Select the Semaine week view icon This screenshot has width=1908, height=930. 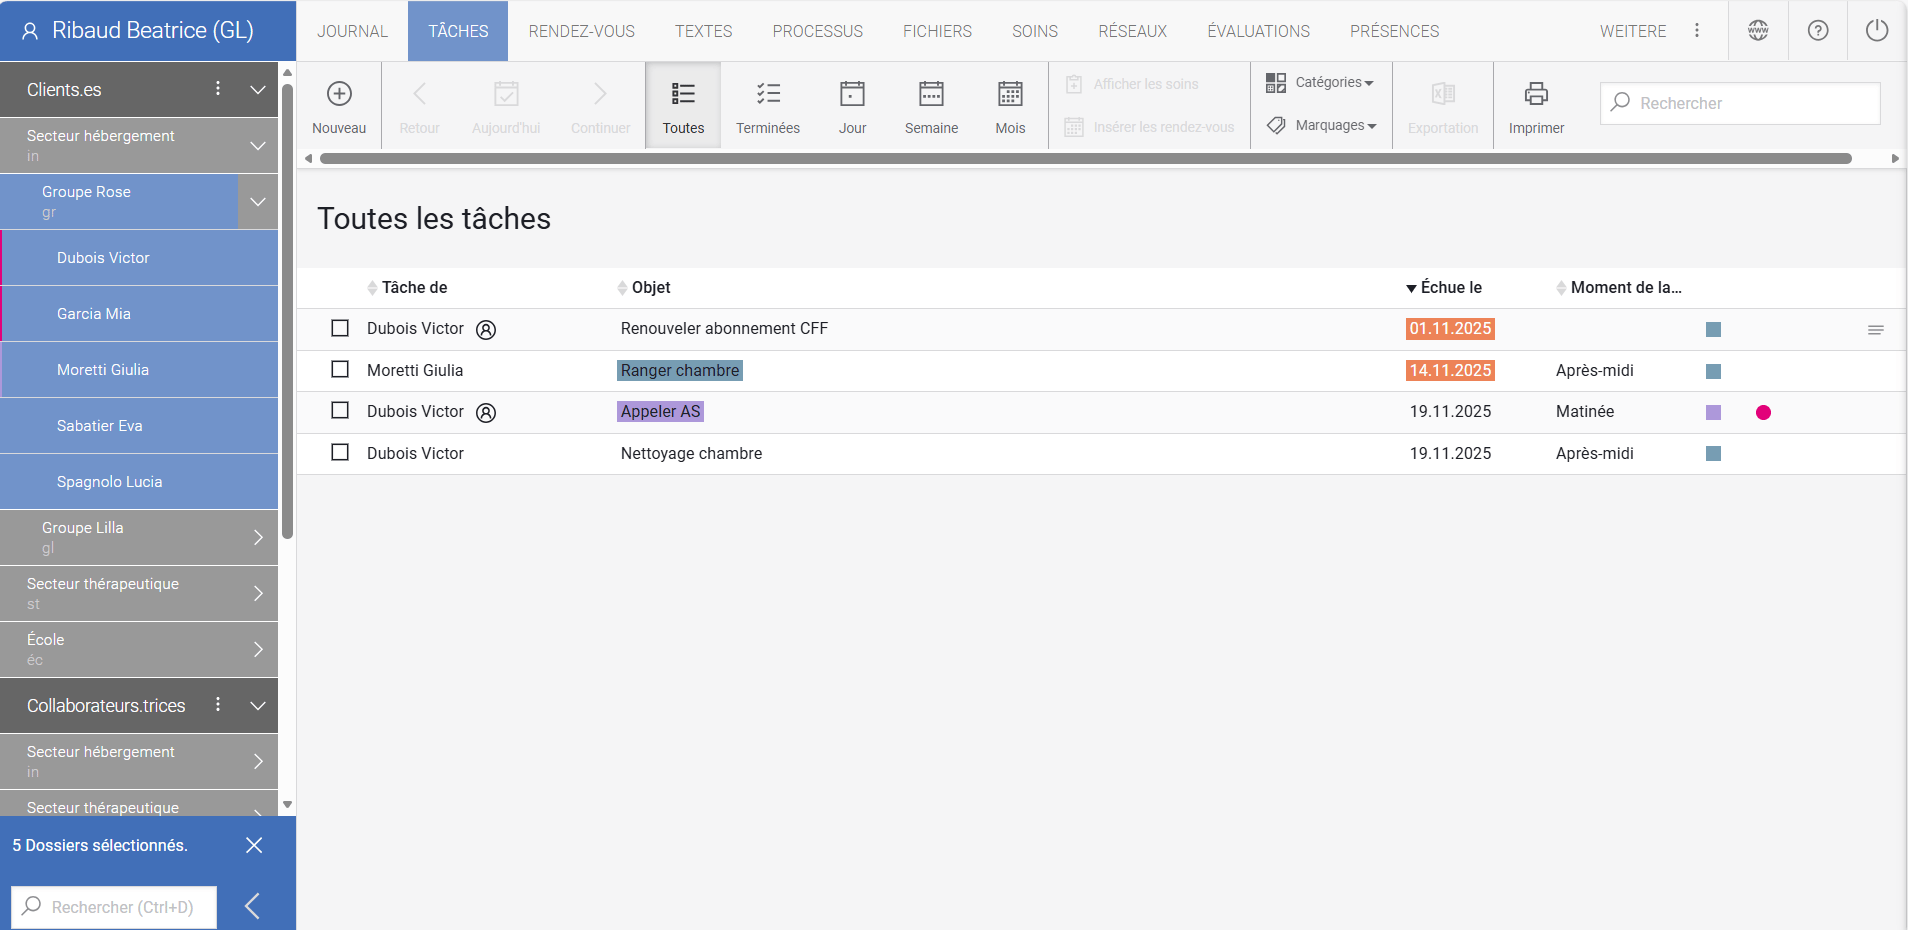[931, 94]
